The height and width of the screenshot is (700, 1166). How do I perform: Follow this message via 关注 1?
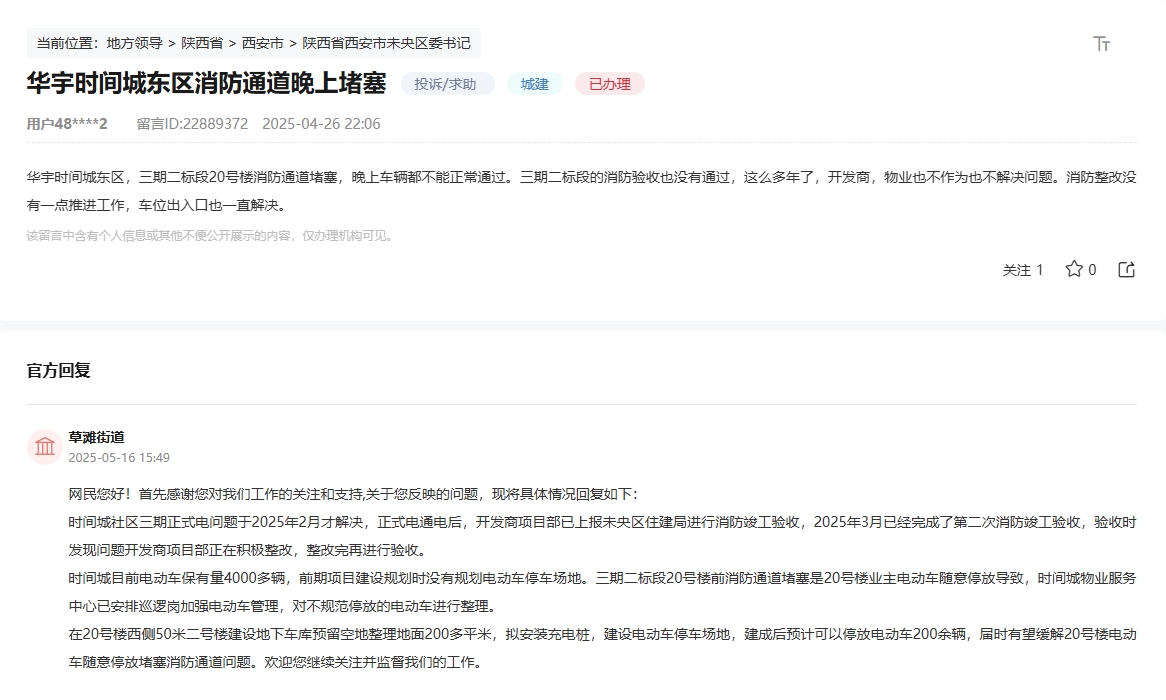coord(1022,270)
